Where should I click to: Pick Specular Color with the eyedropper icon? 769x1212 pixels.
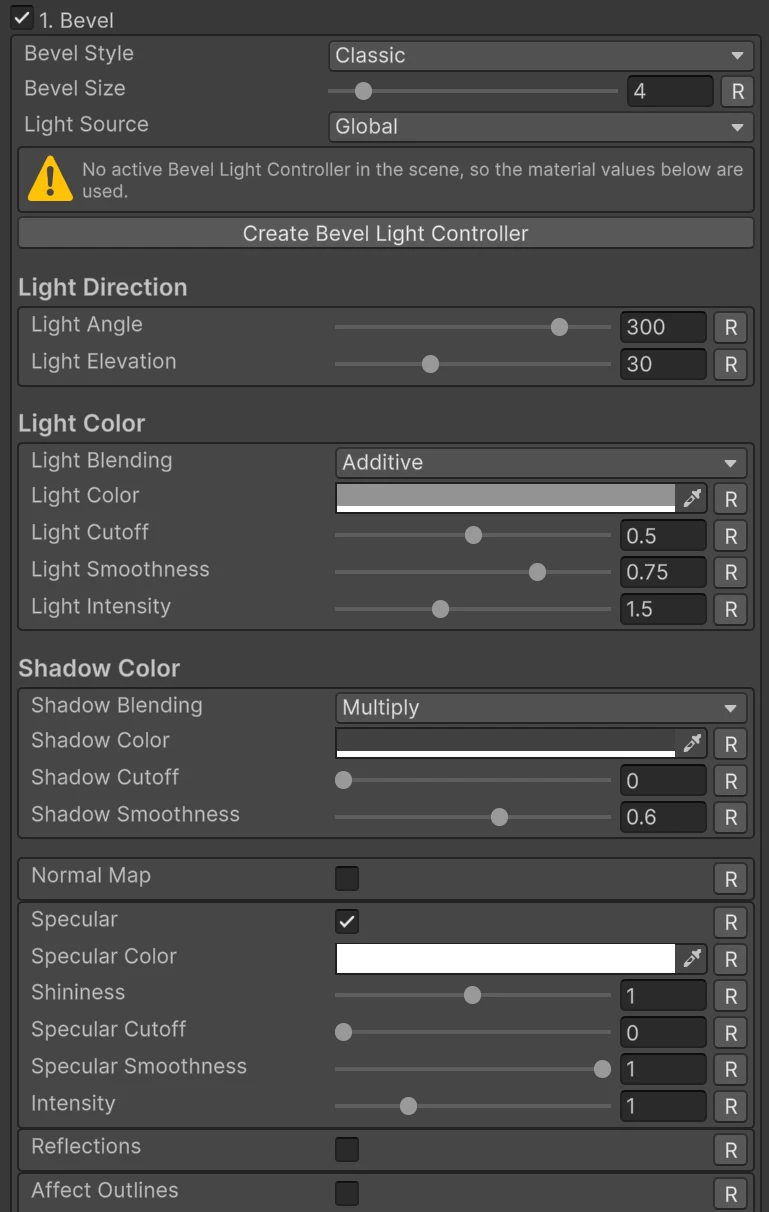[692, 959]
